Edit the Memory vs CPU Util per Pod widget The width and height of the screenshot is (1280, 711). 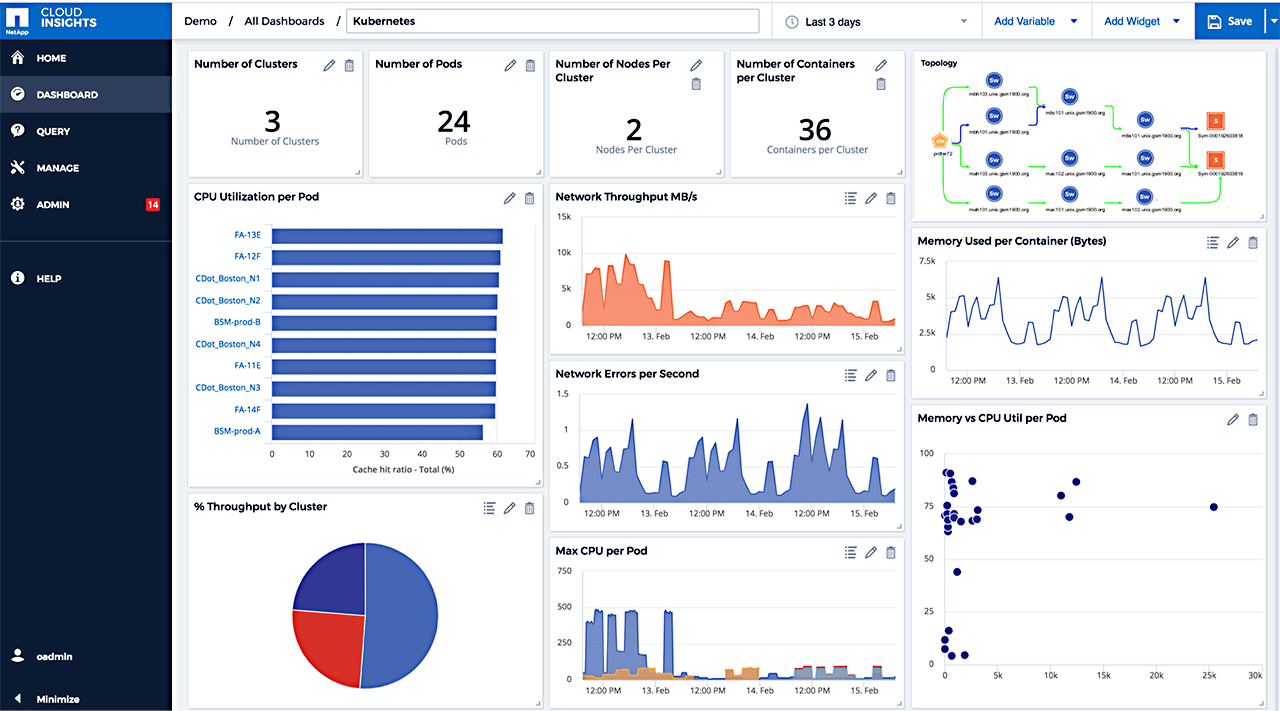point(1233,419)
